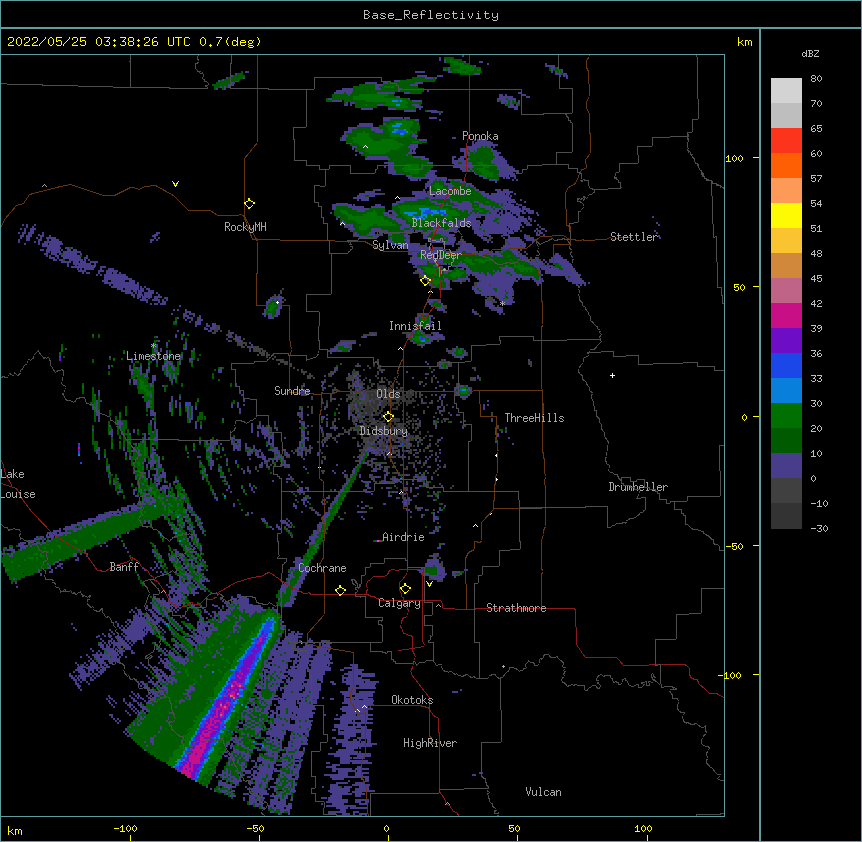The image size is (862, 842).
Task: Pick the brown 45-48 dBZ legend swatch
Action: (x=786, y=266)
